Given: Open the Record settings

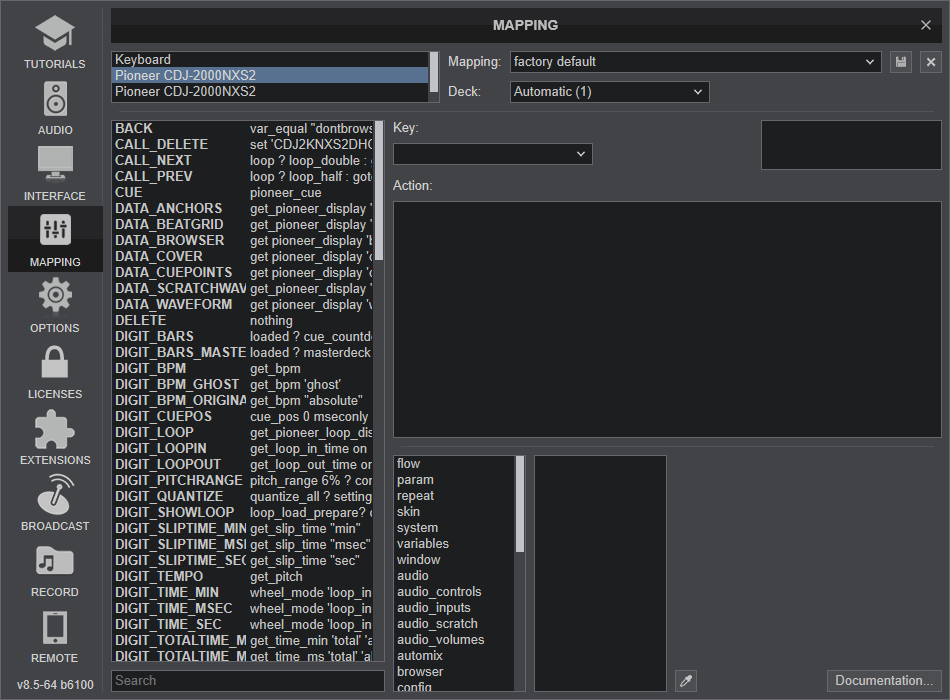Looking at the screenshot, I should point(55,570).
